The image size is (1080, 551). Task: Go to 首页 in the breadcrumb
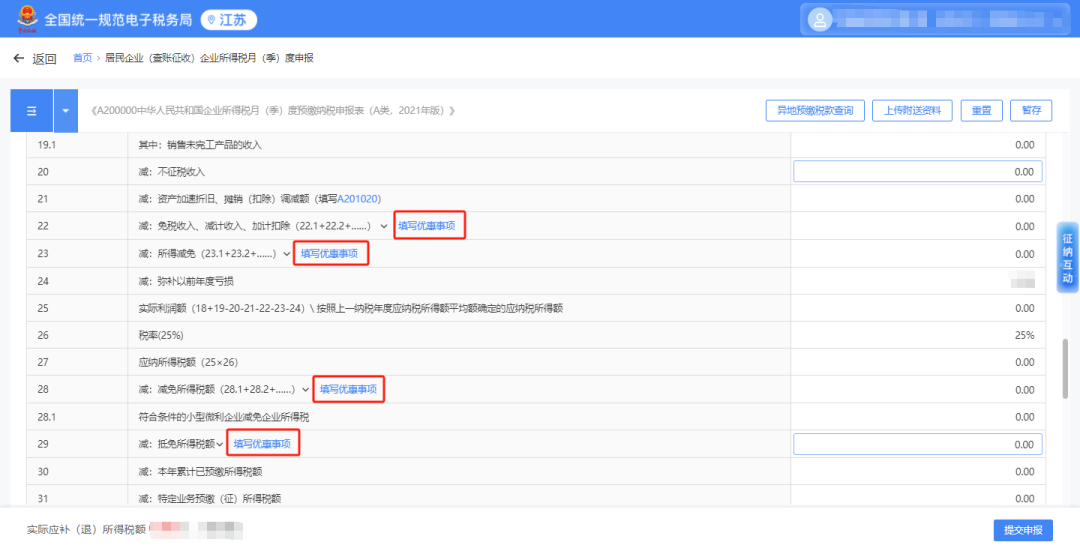[x=82, y=59]
